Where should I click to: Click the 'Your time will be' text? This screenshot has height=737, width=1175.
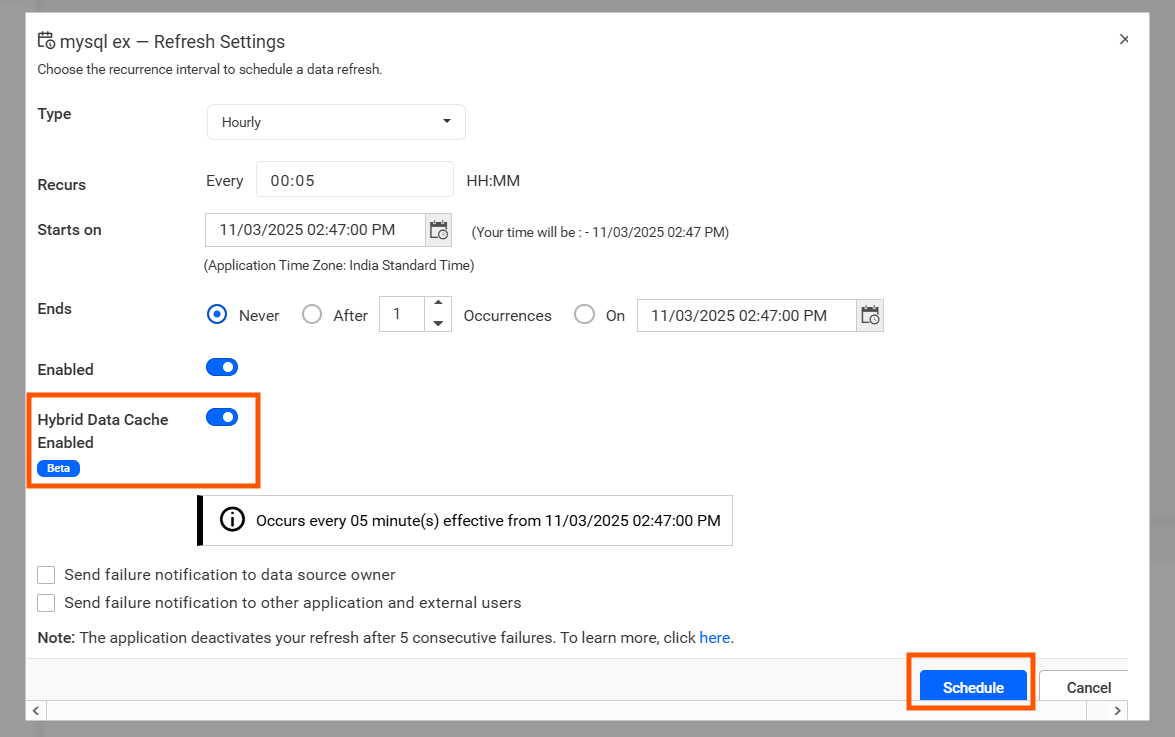pos(600,232)
